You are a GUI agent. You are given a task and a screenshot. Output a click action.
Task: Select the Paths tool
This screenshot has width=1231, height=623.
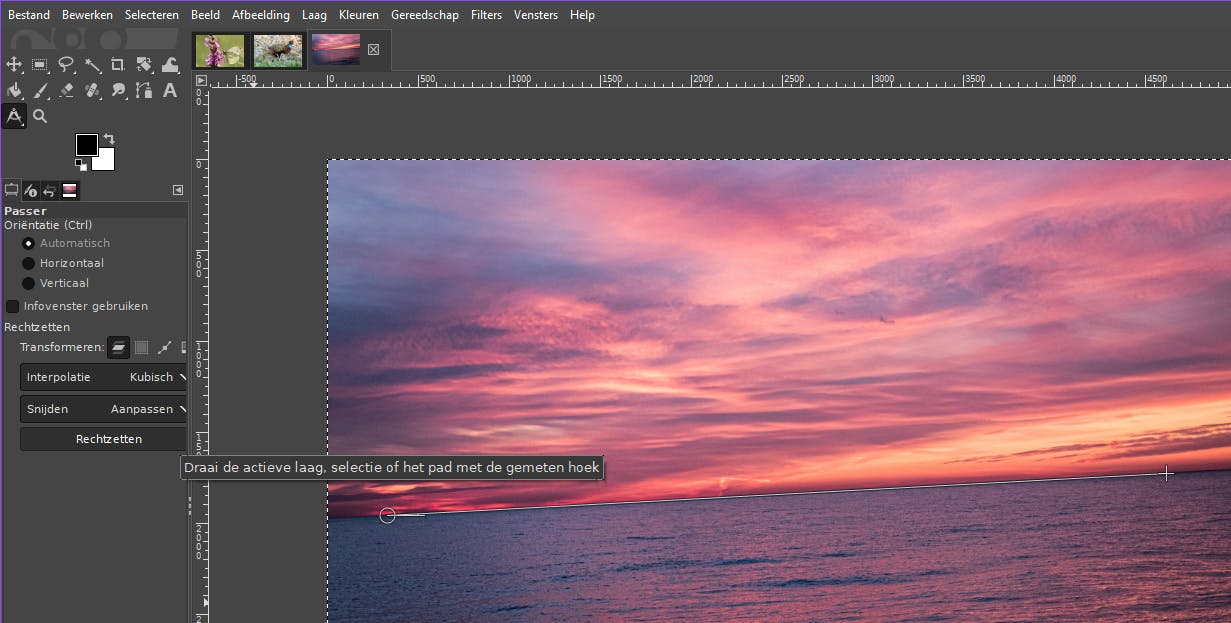(x=144, y=90)
